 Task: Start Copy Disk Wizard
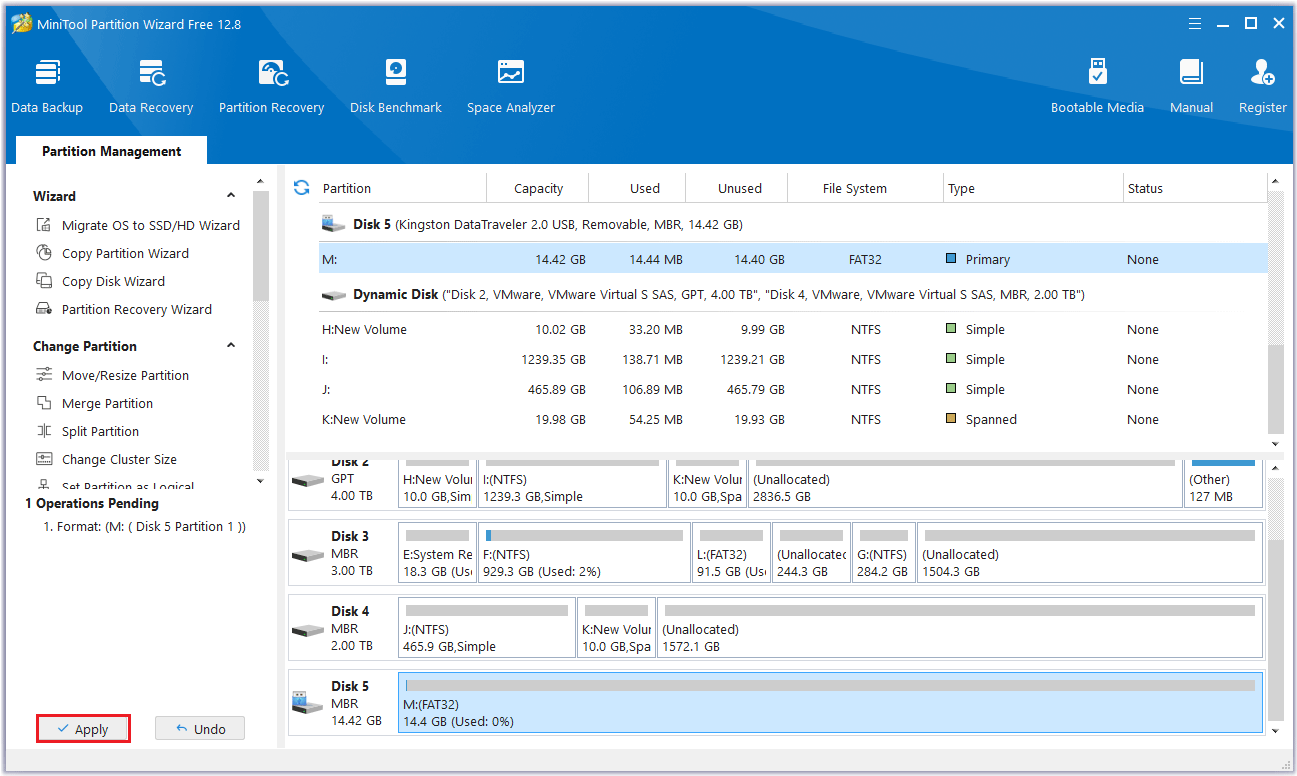tap(113, 281)
